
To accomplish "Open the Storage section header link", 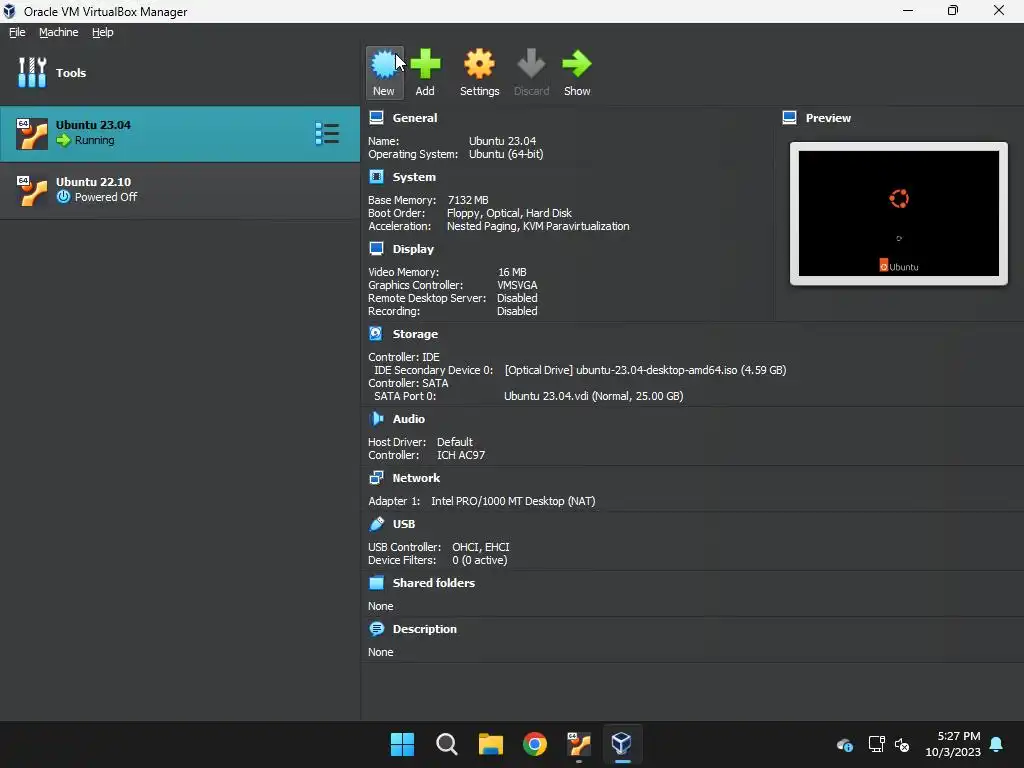I will click(x=415, y=334).
